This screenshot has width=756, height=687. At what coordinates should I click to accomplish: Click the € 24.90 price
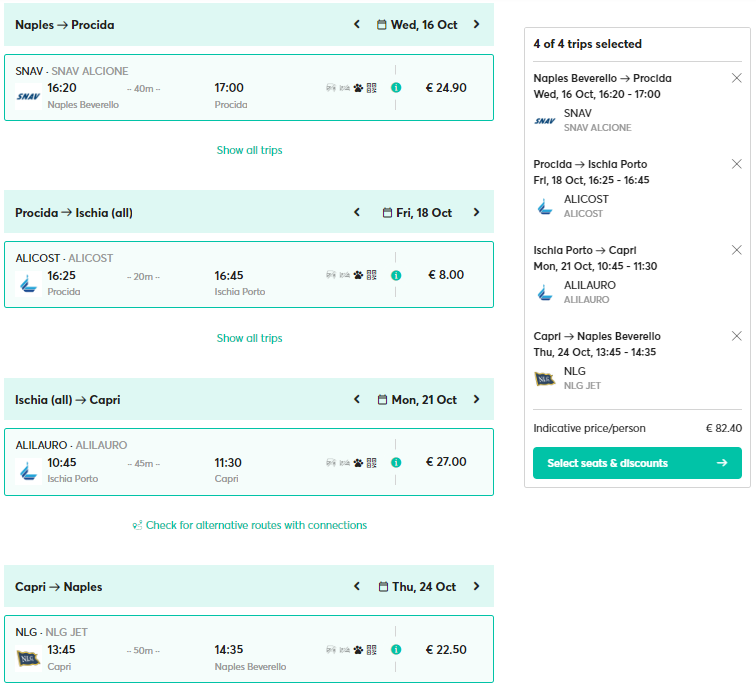pos(446,88)
